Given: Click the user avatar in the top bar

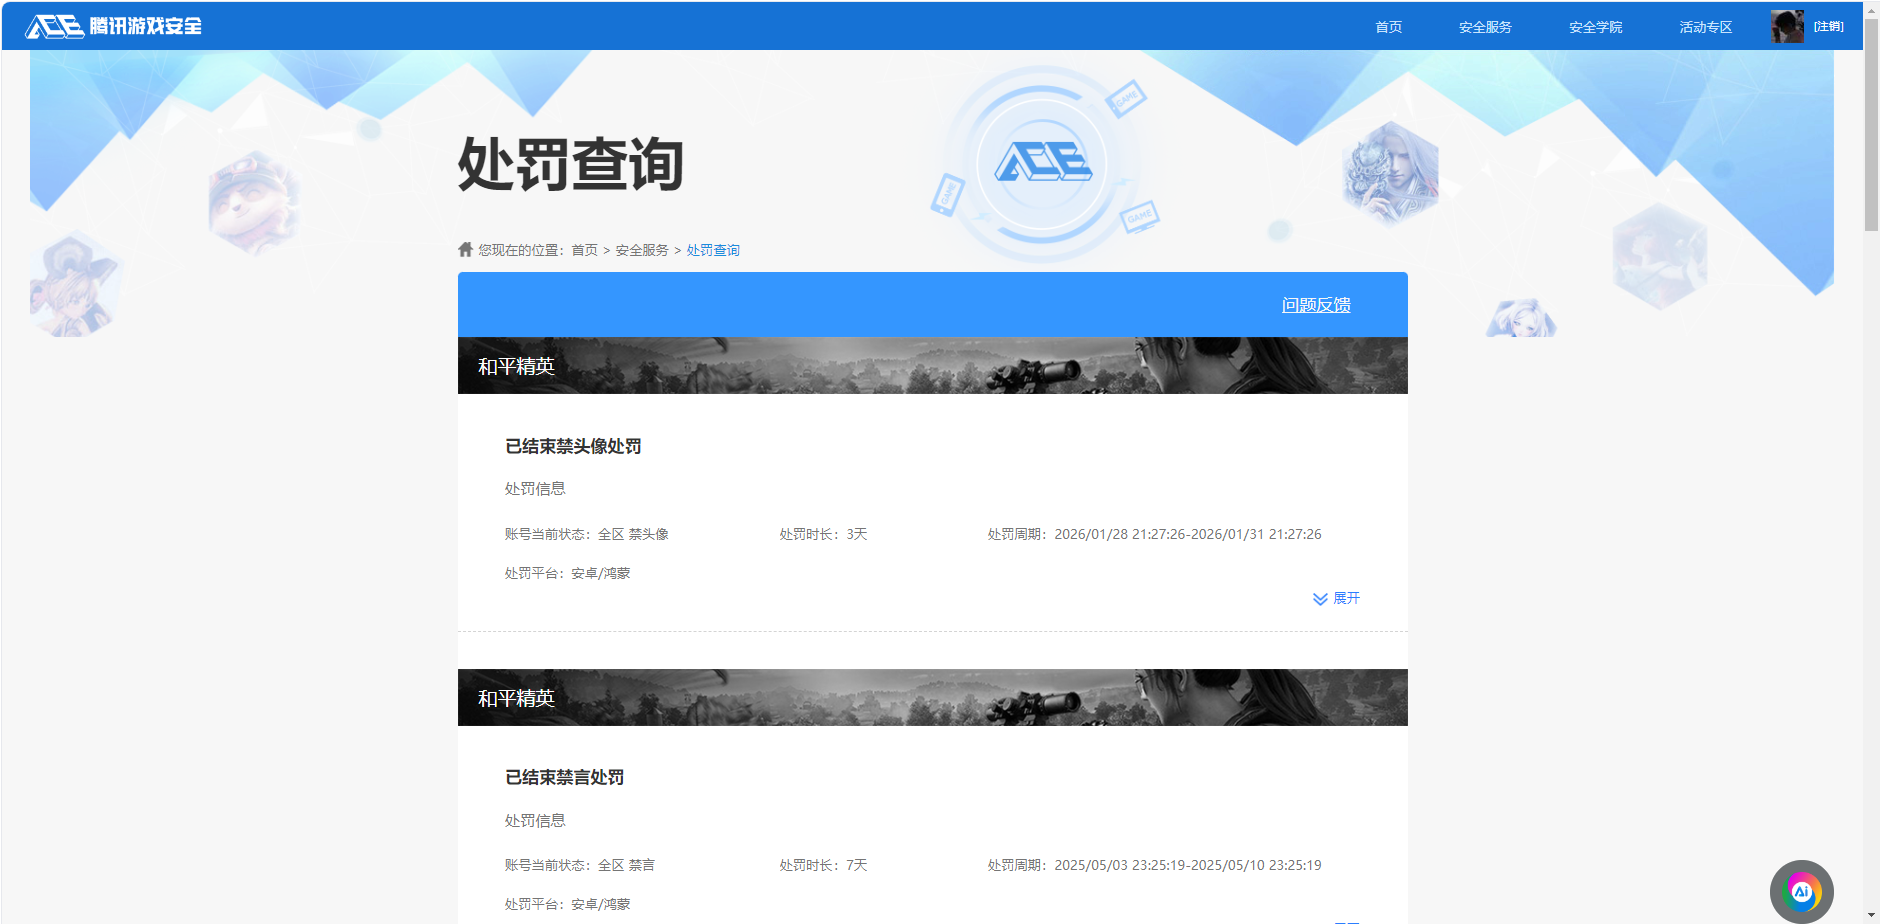Looking at the screenshot, I should coord(1789,26).
